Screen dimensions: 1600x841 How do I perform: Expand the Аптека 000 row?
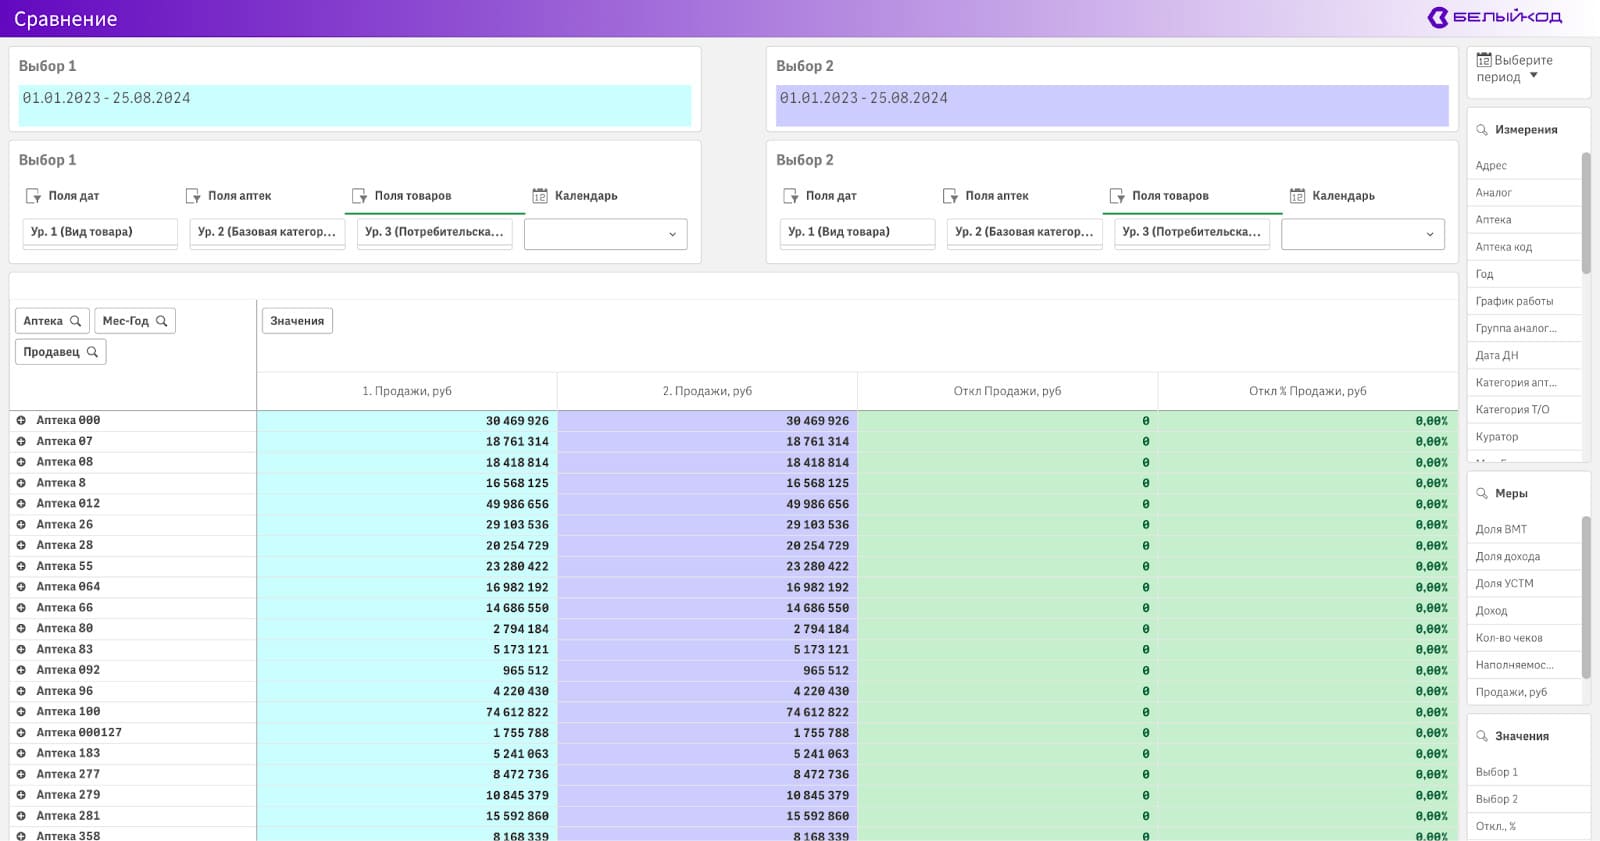coord(21,421)
